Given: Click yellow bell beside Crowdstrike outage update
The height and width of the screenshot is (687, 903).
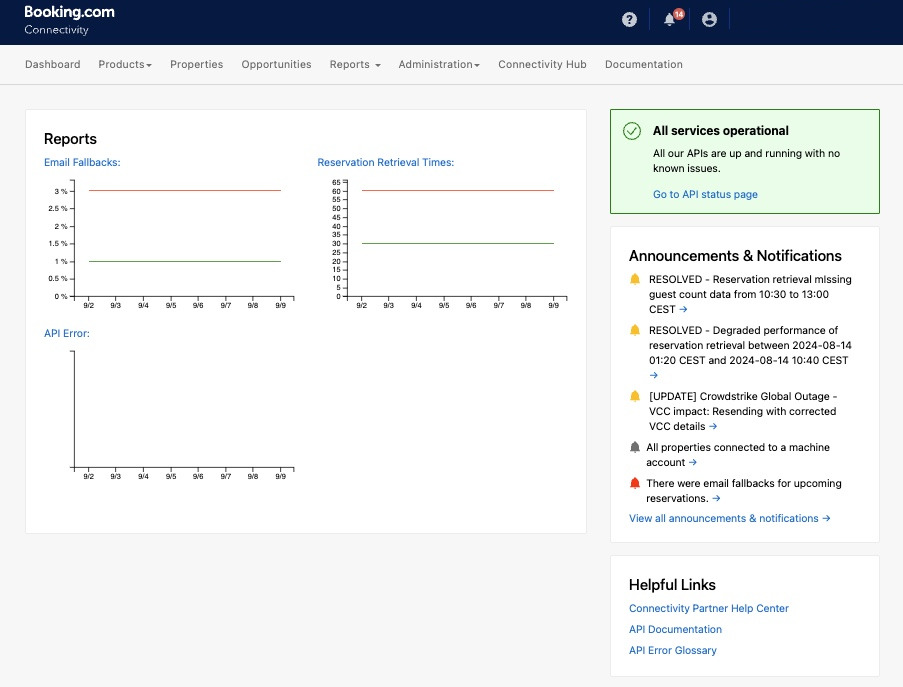Looking at the screenshot, I should click(635, 396).
